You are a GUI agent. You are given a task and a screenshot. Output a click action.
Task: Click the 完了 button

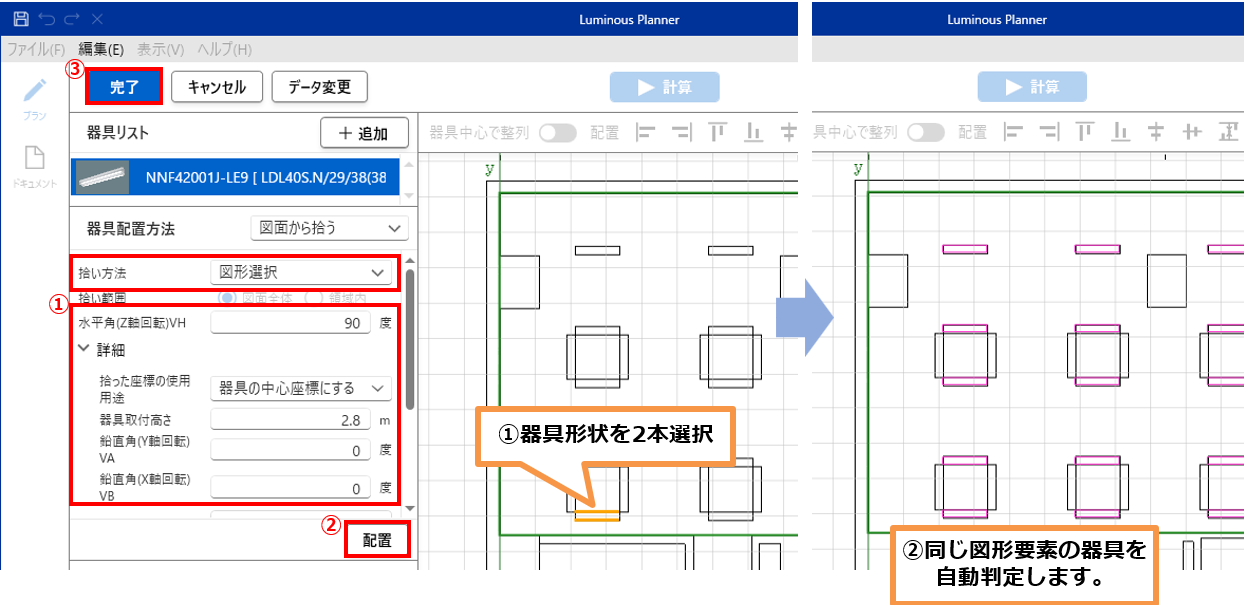(x=124, y=87)
